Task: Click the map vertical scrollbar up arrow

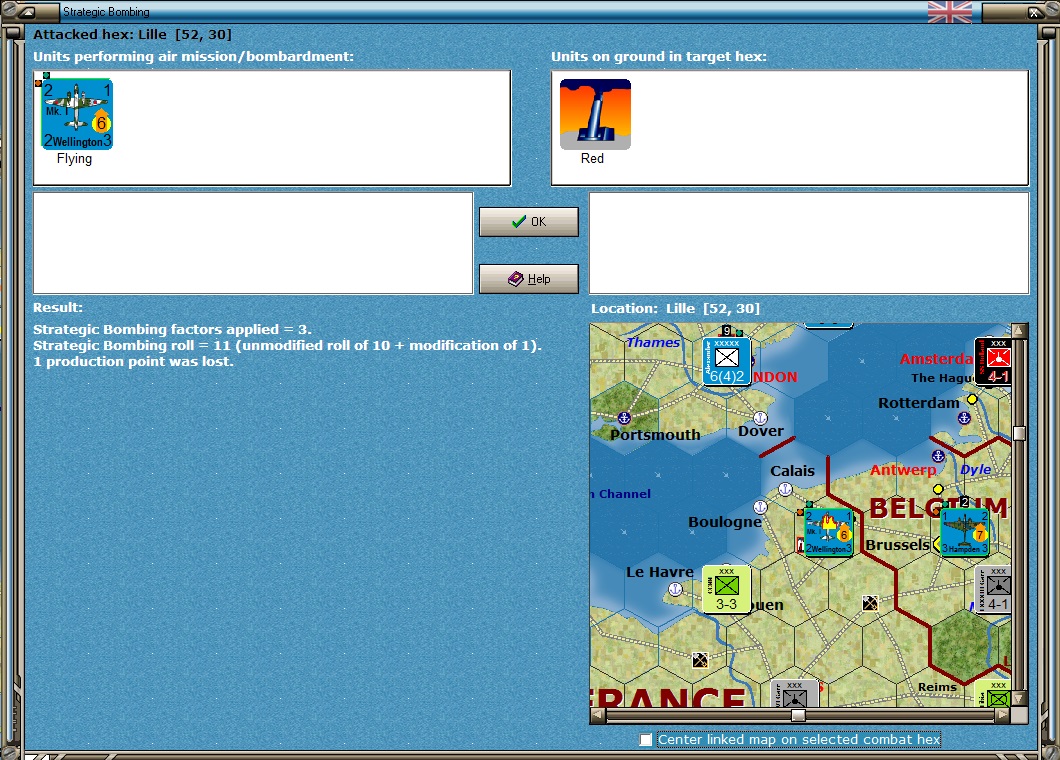Action: (1019, 331)
